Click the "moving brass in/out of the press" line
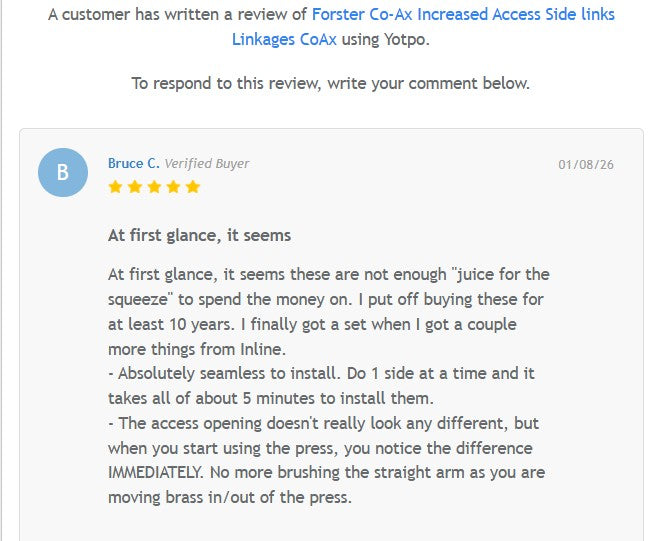Image resolution: width=658 pixels, height=541 pixels. pos(230,497)
